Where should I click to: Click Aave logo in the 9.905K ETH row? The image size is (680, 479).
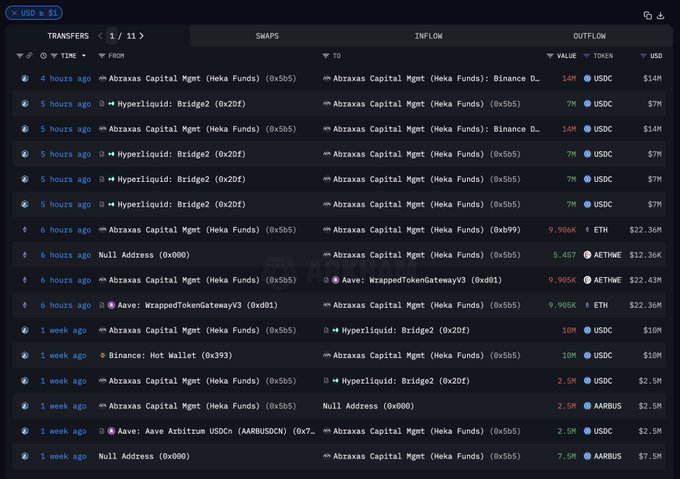coord(111,305)
